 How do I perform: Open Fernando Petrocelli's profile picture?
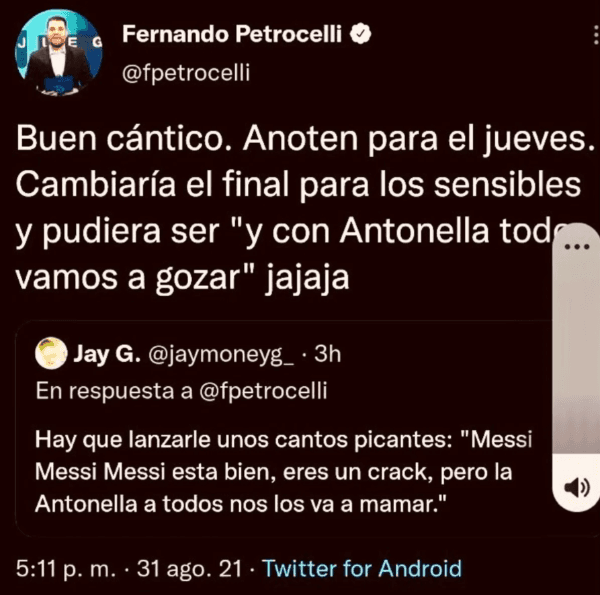click(59, 53)
